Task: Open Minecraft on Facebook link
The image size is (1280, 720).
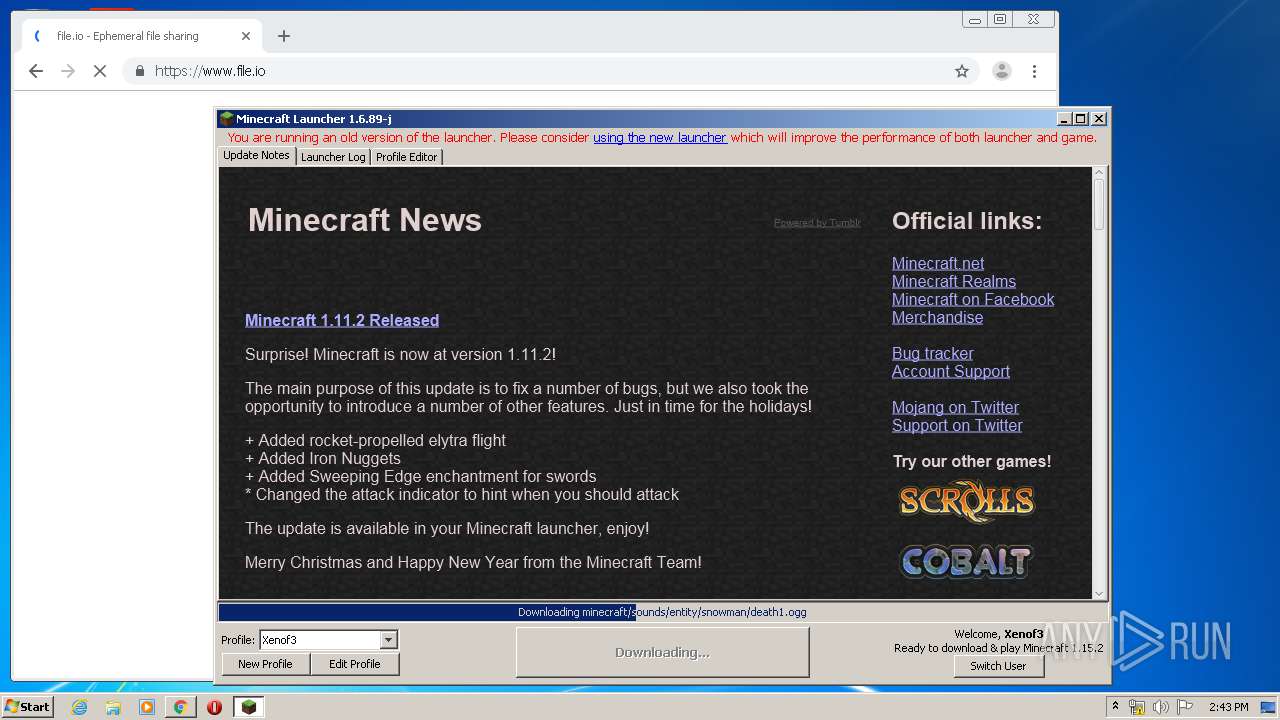Action: 973,299
